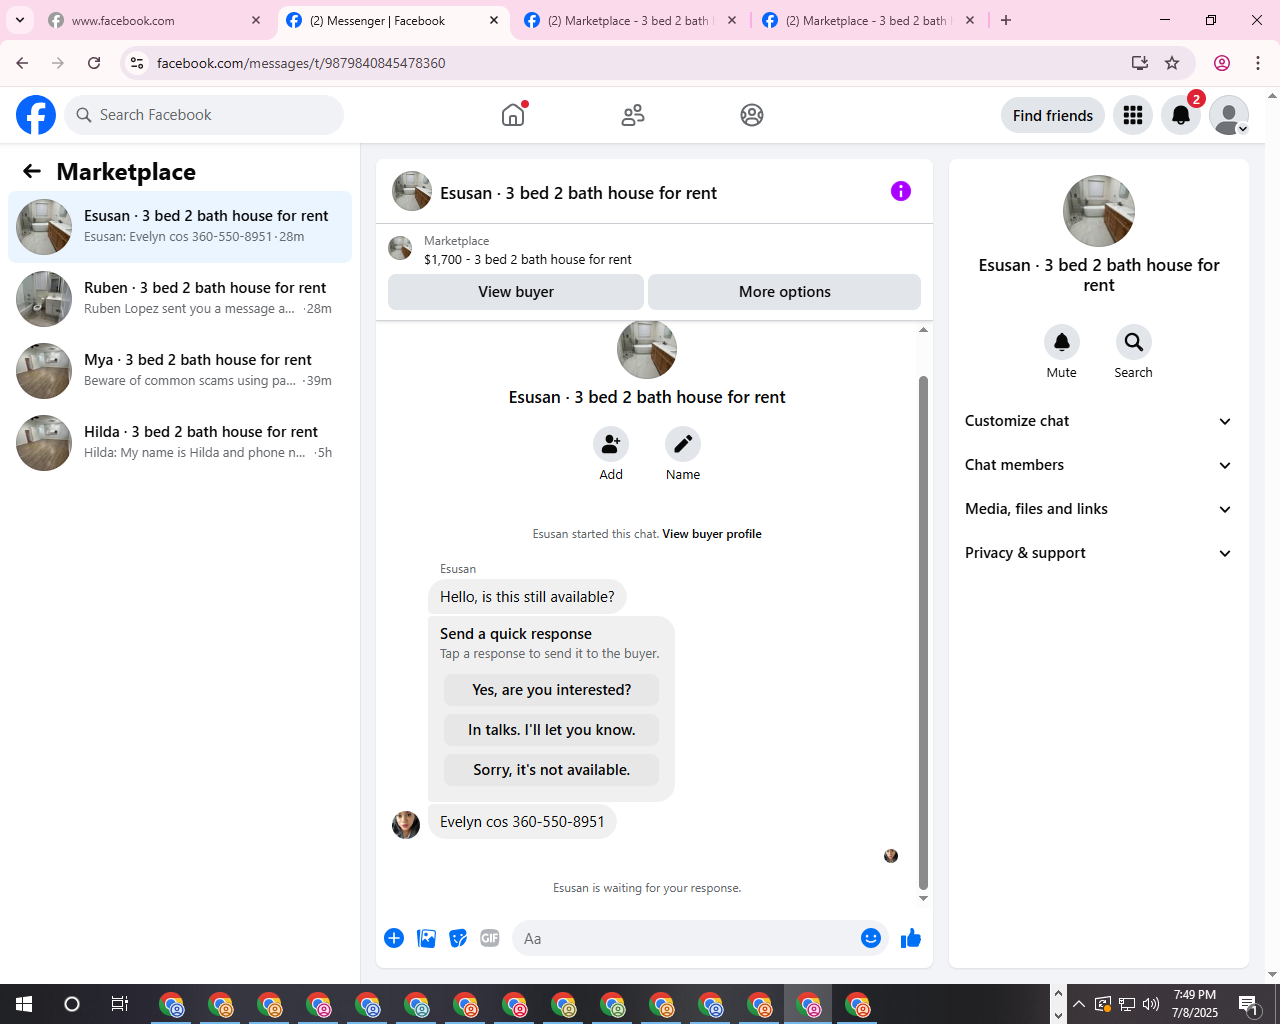Choose a sticker icon in composer

pos(458,938)
